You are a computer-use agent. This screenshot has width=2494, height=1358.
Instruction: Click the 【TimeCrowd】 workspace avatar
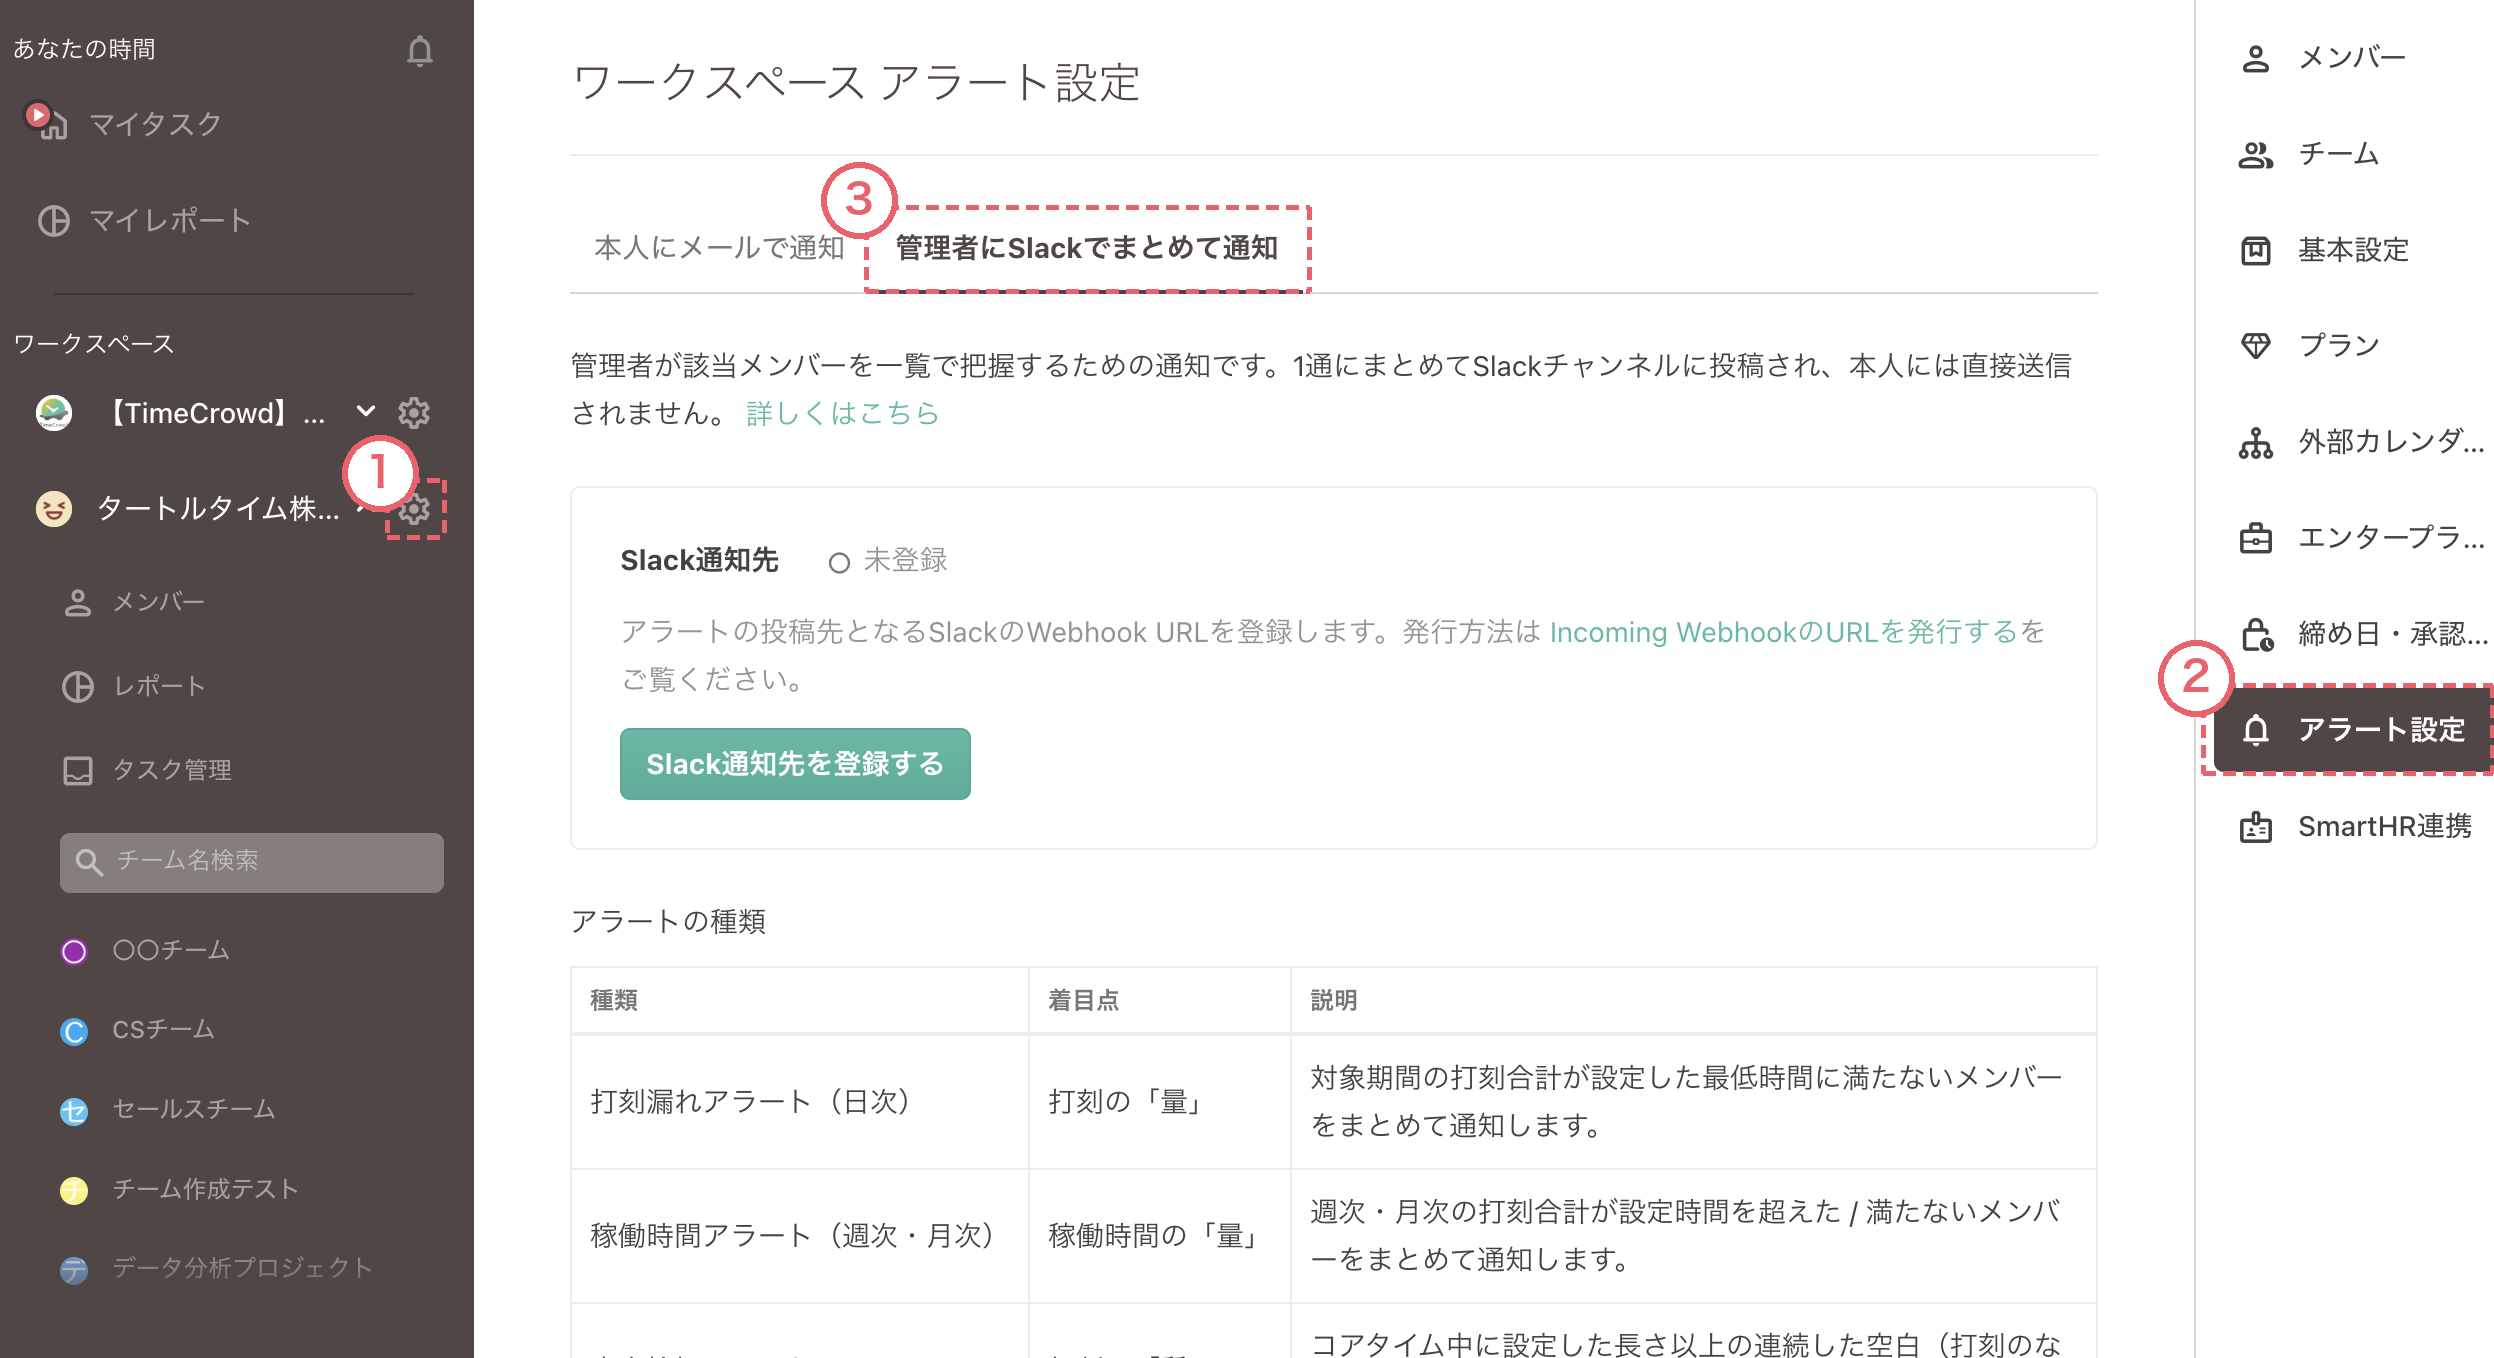coord(54,413)
